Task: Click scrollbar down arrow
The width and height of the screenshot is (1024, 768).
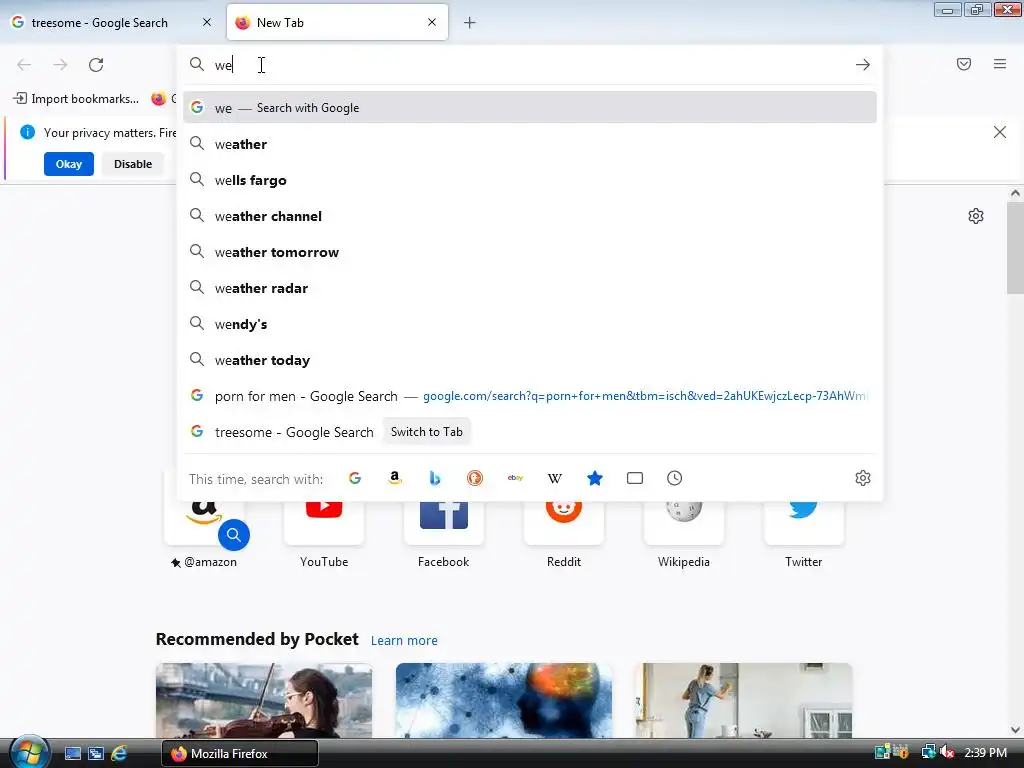Action: [1015, 730]
